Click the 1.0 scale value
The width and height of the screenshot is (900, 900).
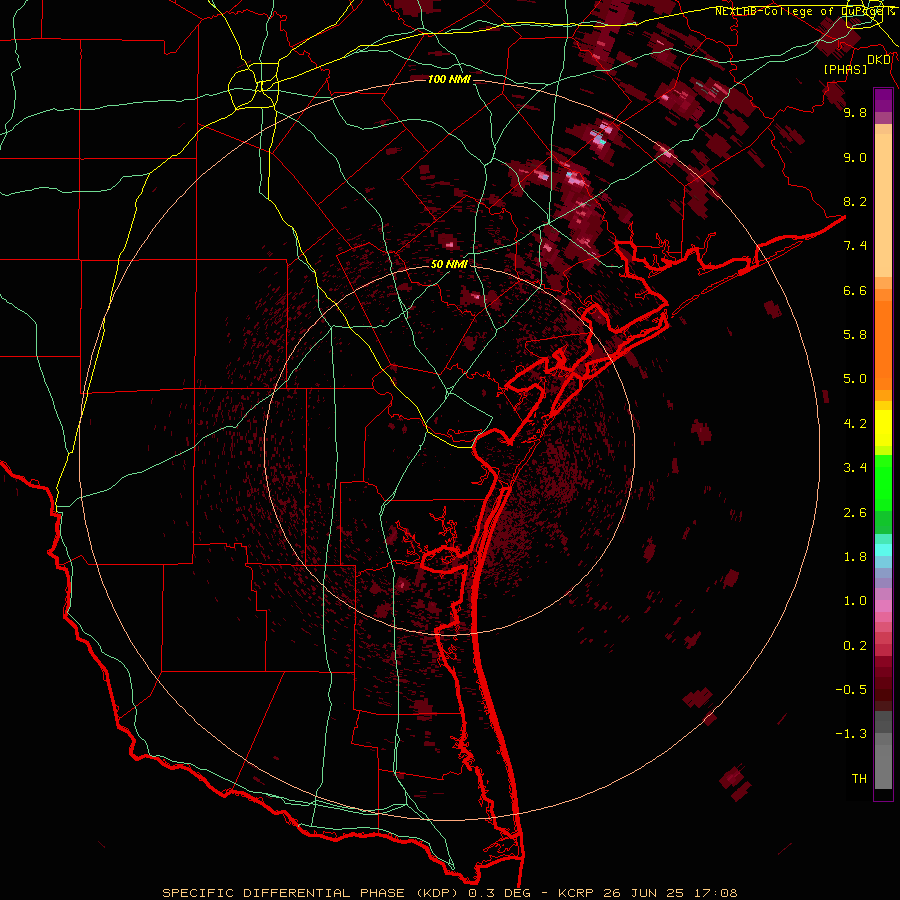tap(855, 601)
